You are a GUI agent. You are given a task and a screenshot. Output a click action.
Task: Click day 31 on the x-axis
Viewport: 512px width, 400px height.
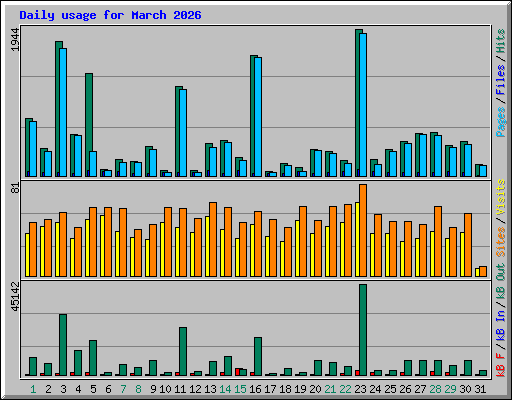pyautogui.click(x=480, y=389)
